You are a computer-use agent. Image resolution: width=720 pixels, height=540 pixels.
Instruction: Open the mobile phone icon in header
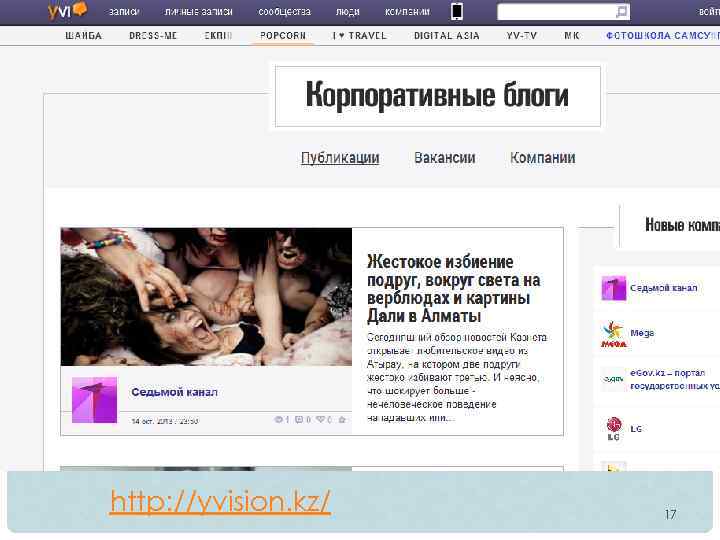click(456, 11)
